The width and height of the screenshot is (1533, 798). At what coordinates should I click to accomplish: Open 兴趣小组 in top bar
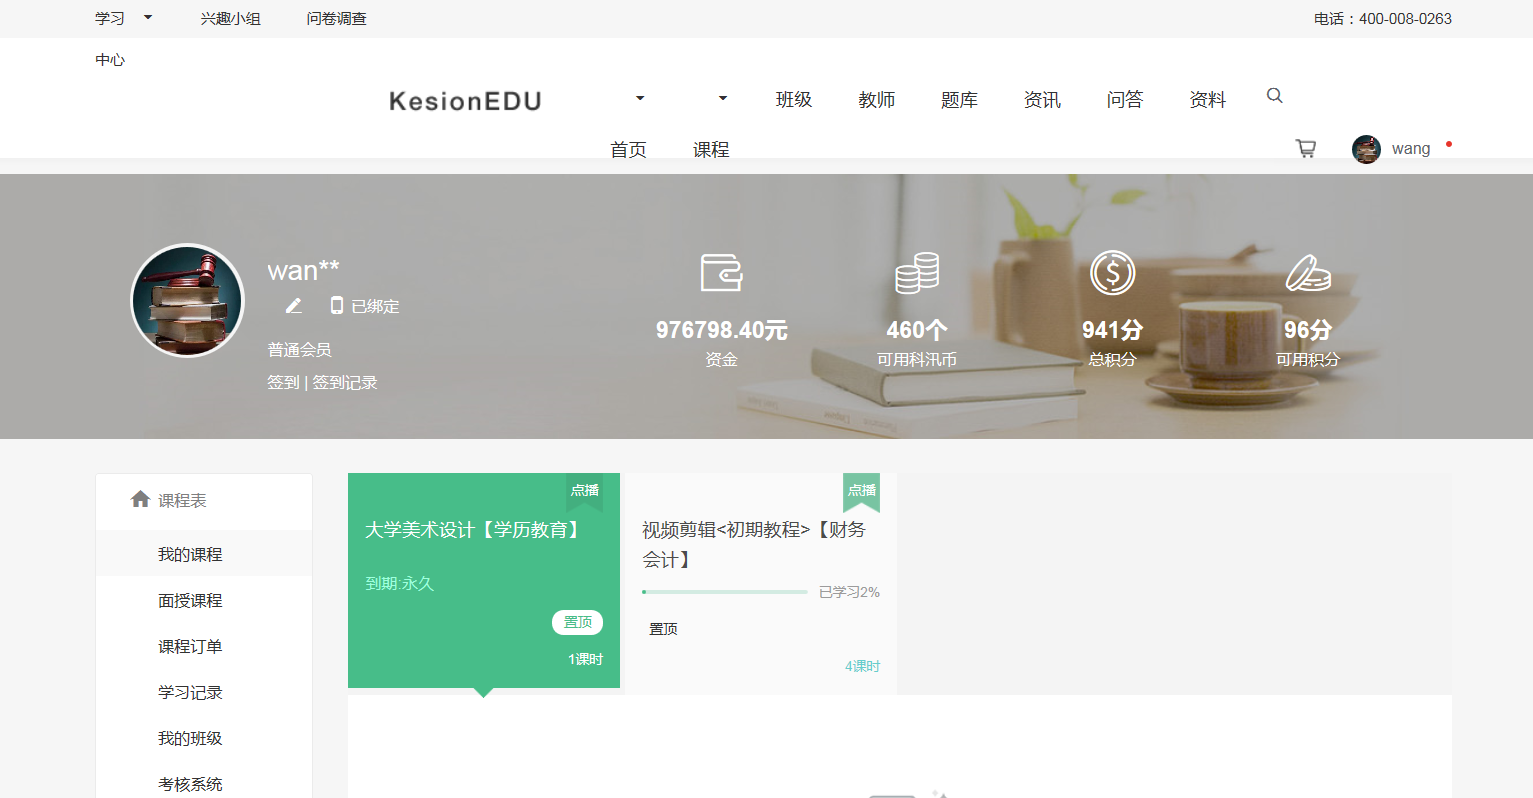(x=230, y=19)
